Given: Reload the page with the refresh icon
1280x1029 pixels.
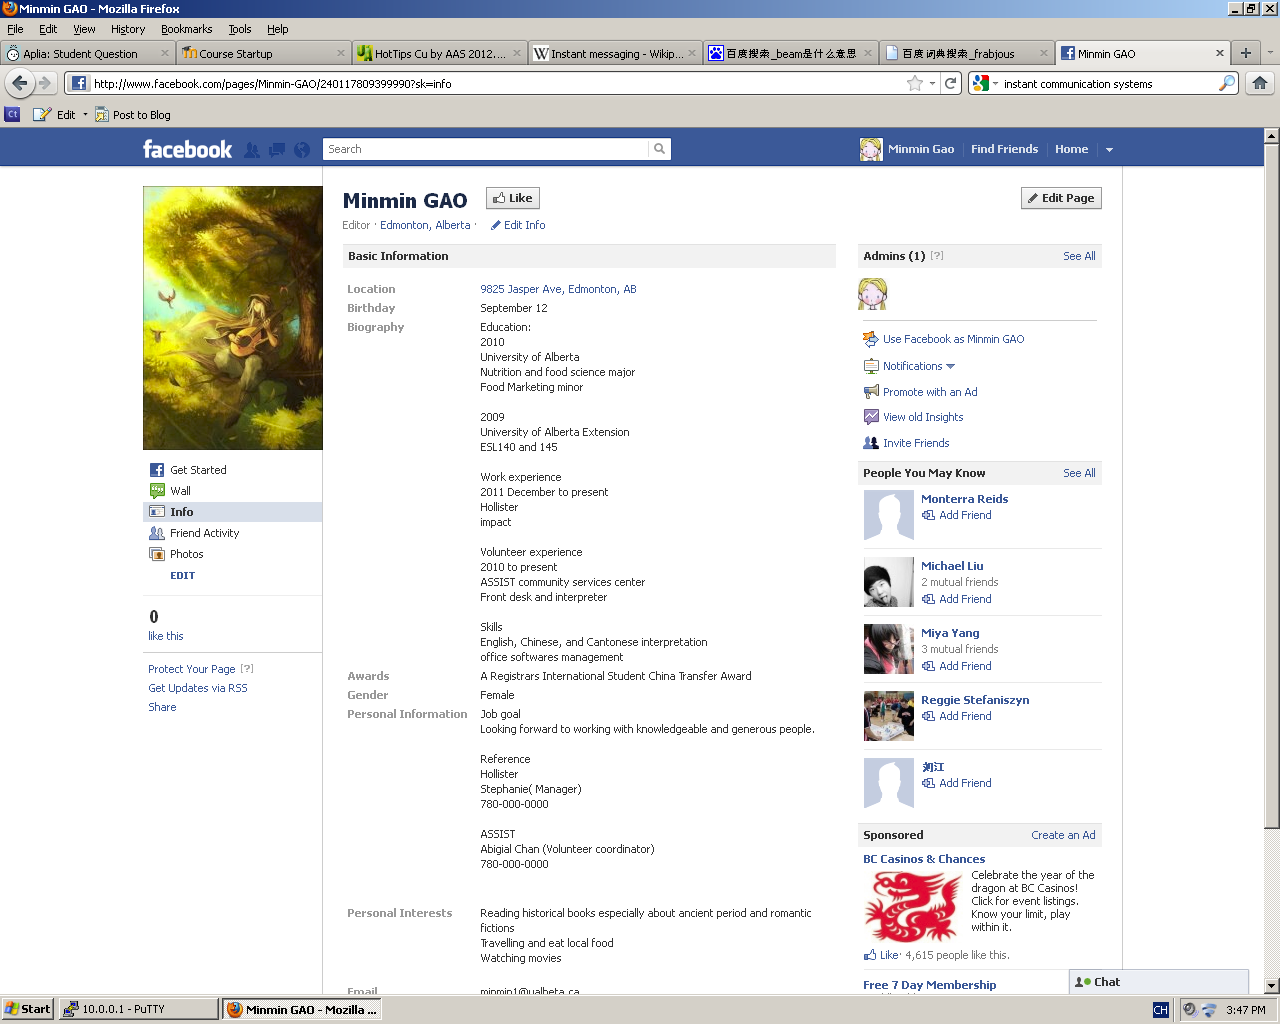Looking at the screenshot, I should click(951, 83).
